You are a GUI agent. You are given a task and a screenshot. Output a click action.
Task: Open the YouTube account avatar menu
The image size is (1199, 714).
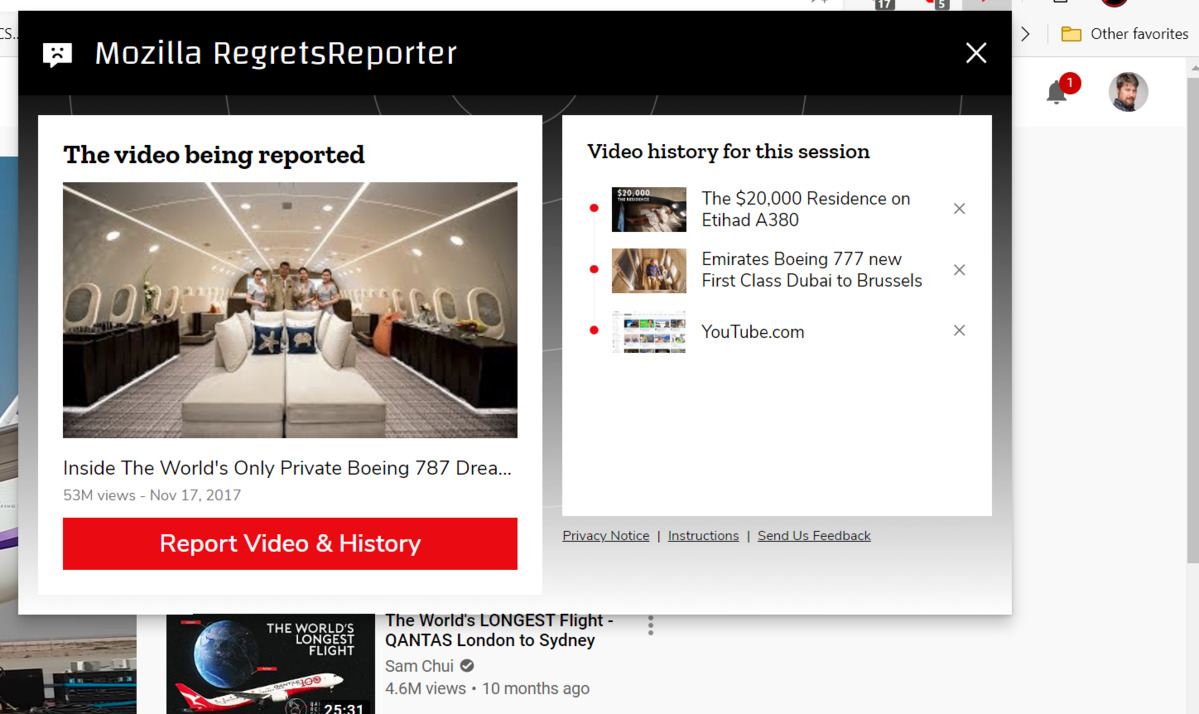click(x=1128, y=92)
